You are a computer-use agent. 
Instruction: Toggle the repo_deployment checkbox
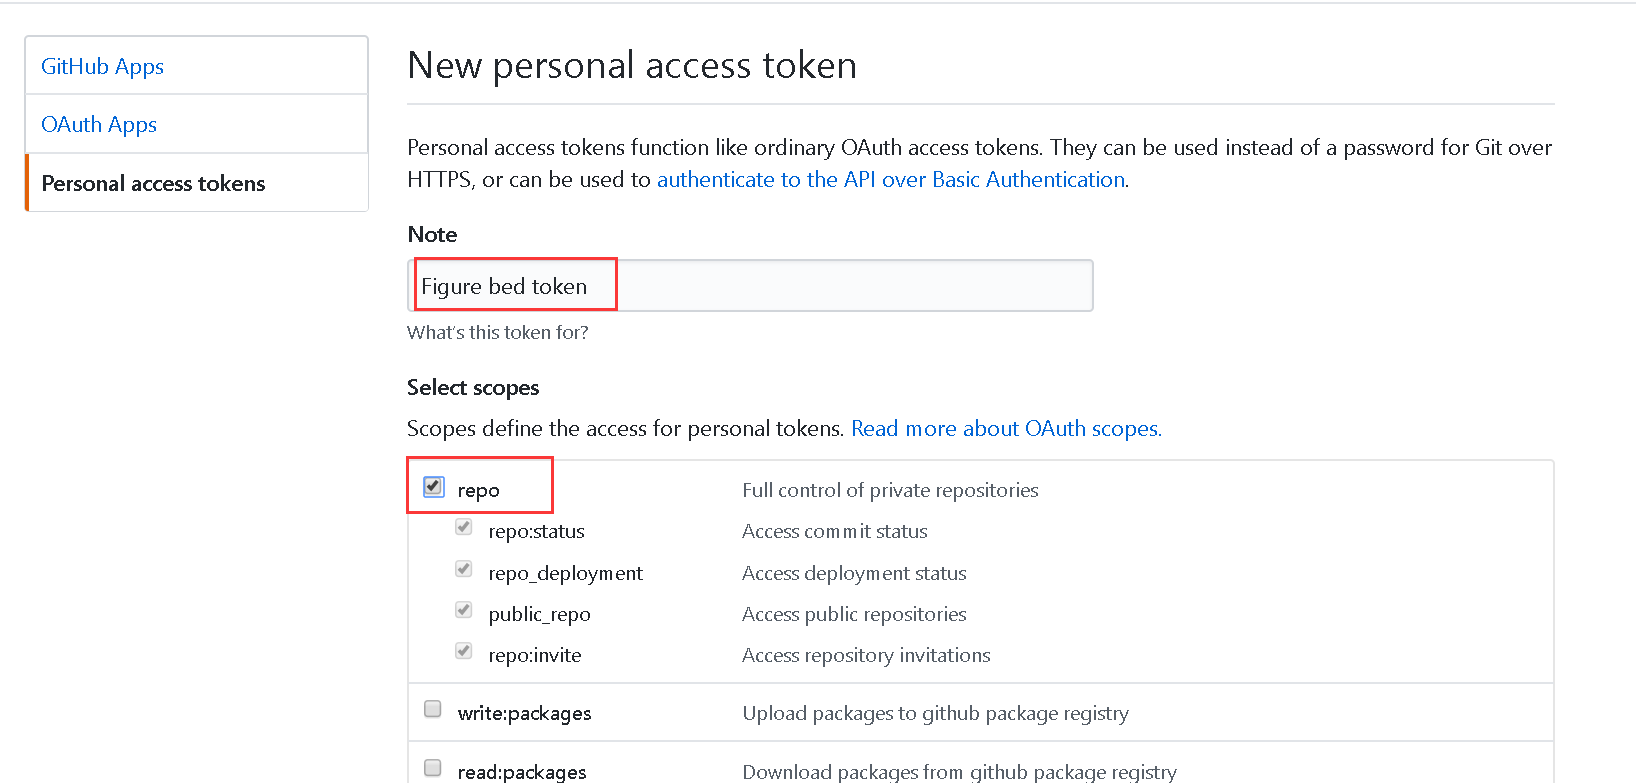(x=464, y=569)
